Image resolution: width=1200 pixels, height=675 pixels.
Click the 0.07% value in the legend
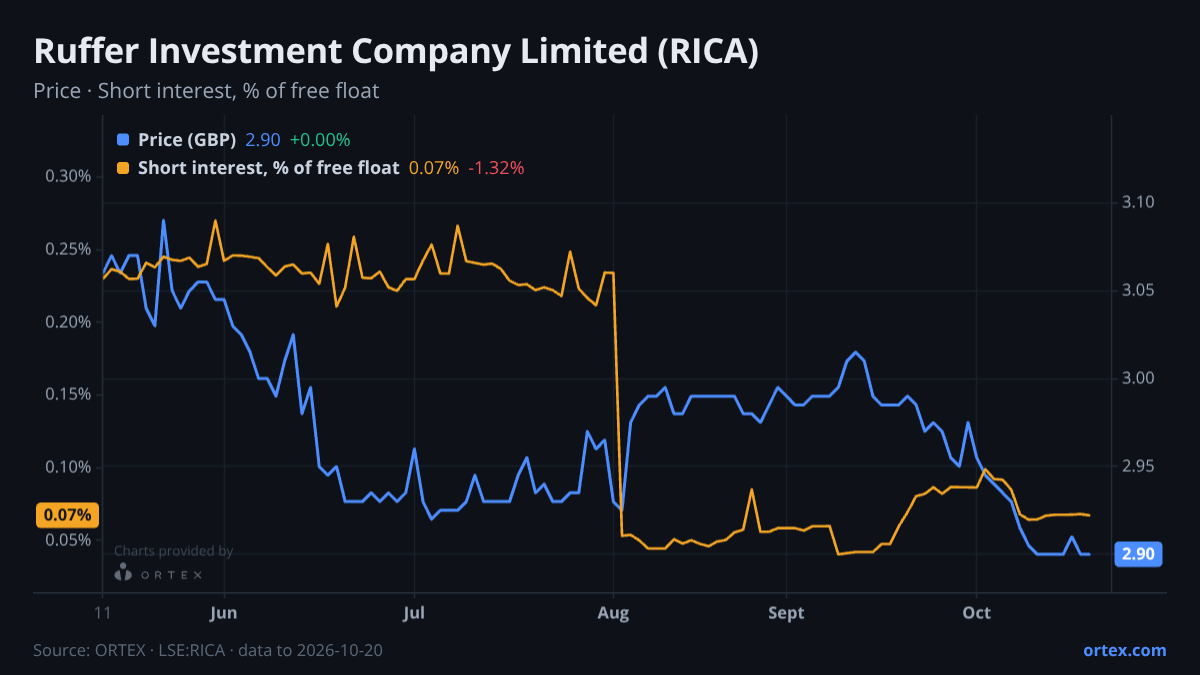click(x=434, y=168)
